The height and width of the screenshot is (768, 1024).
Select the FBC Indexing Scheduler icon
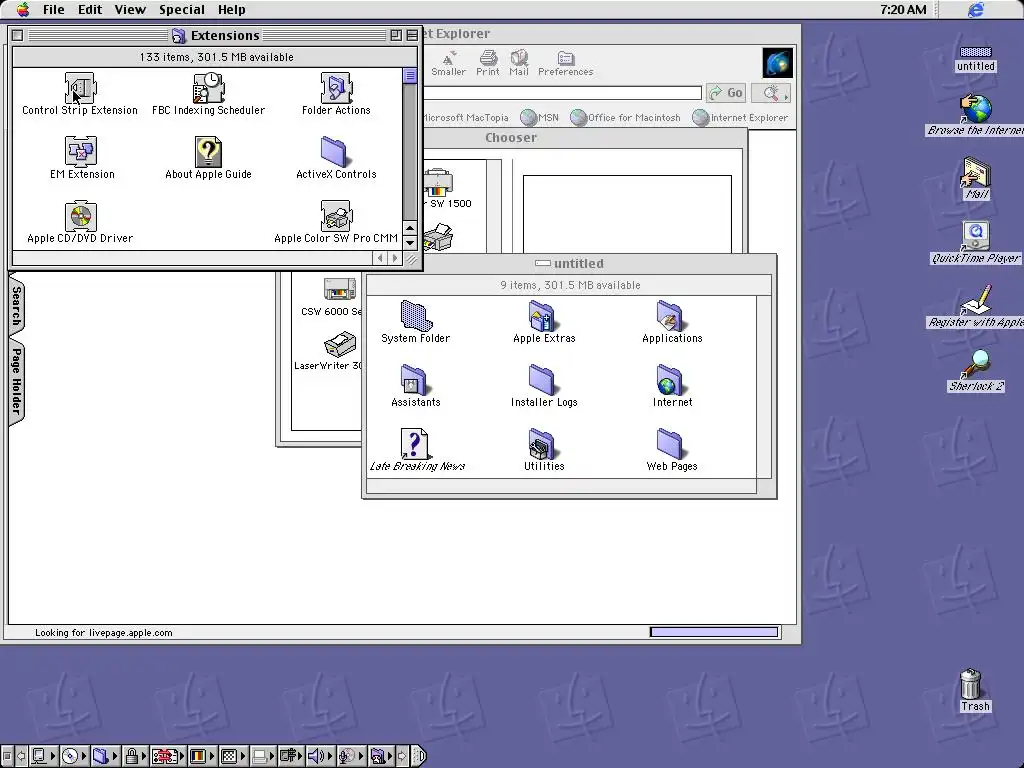pos(208,88)
